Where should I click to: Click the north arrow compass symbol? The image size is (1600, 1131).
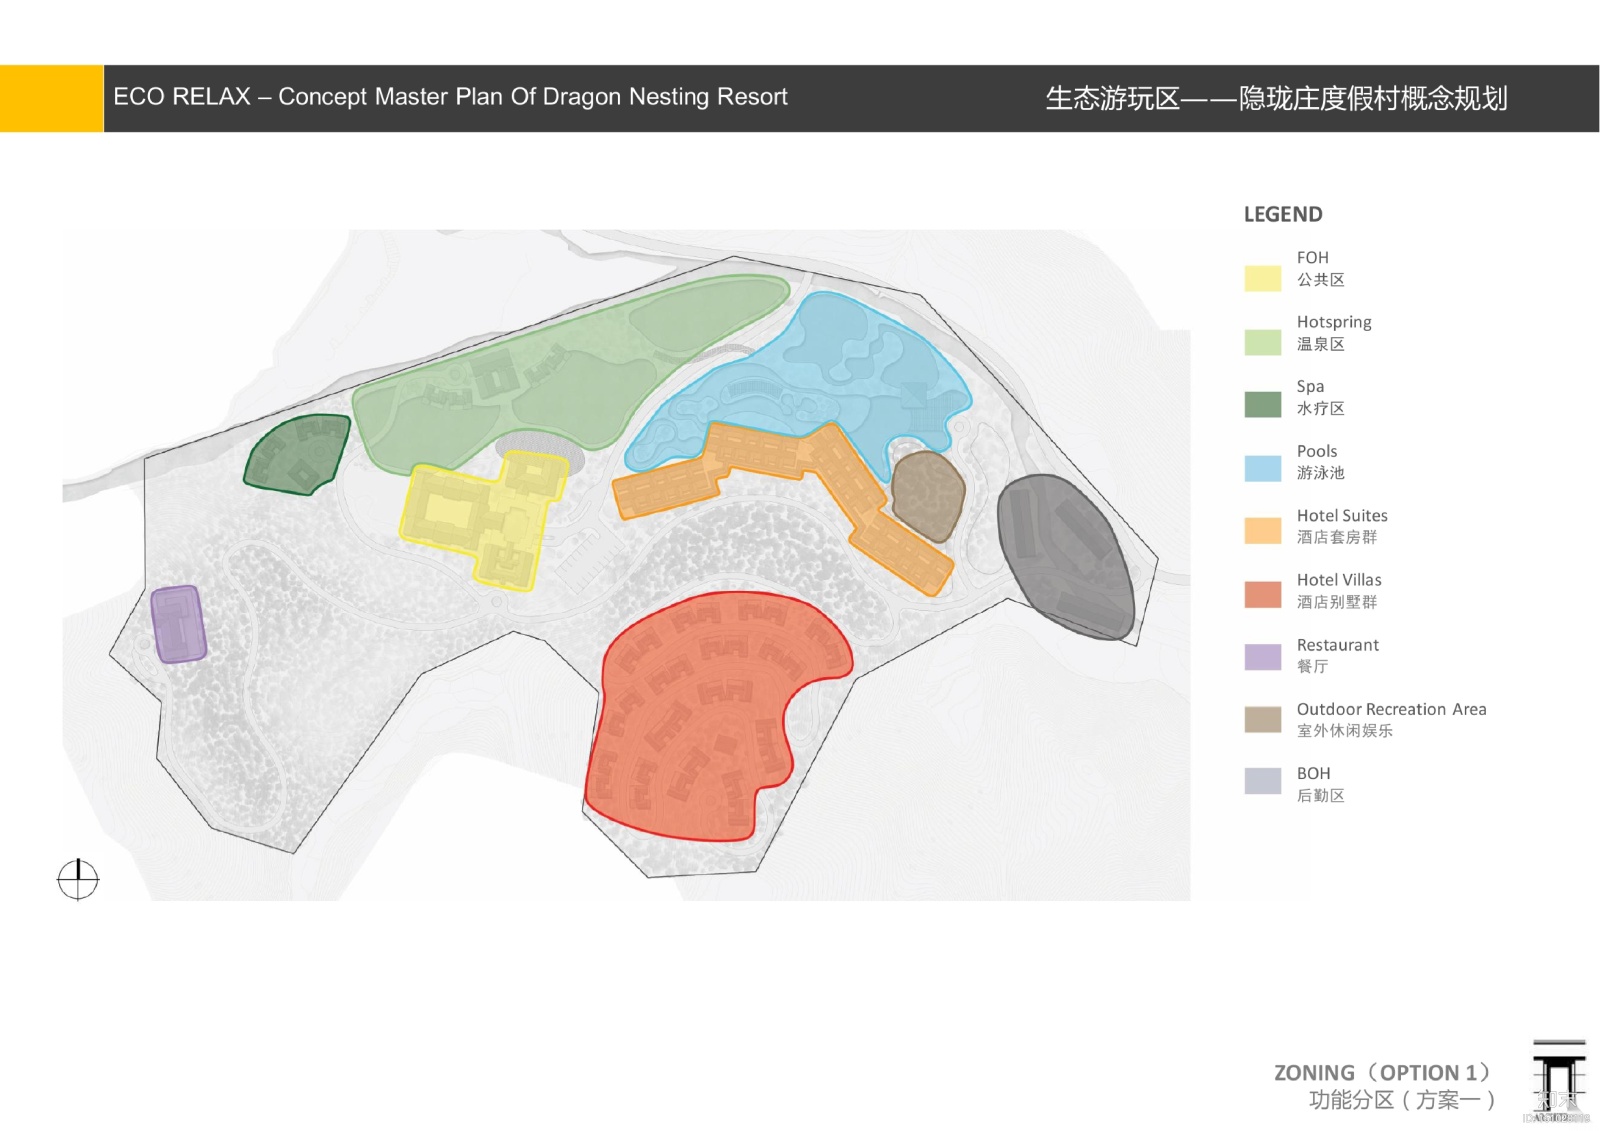pyautogui.click(x=78, y=880)
